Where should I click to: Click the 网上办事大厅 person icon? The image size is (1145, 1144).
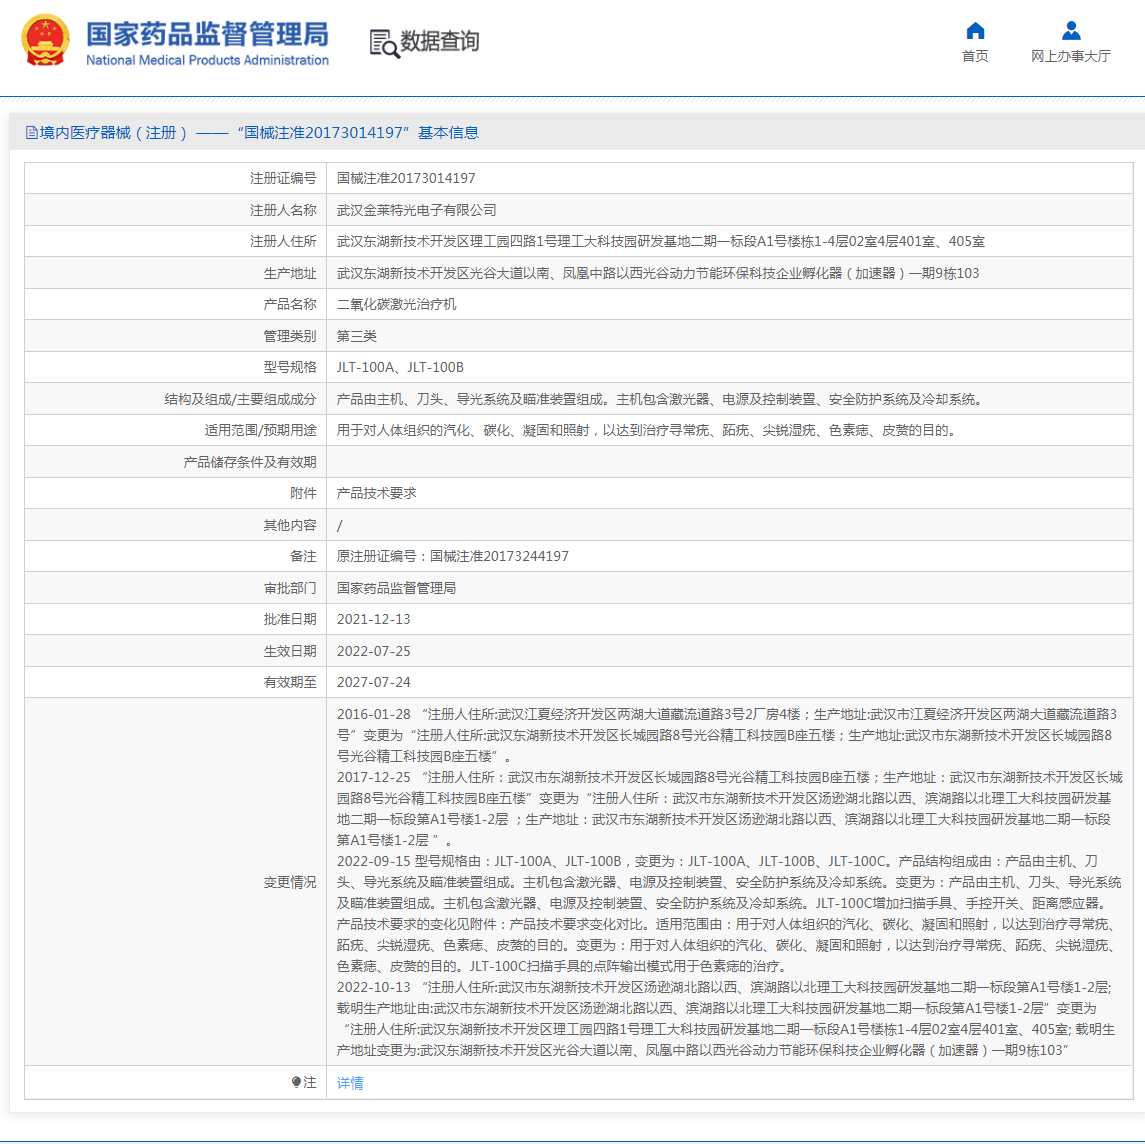coord(1071,32)
